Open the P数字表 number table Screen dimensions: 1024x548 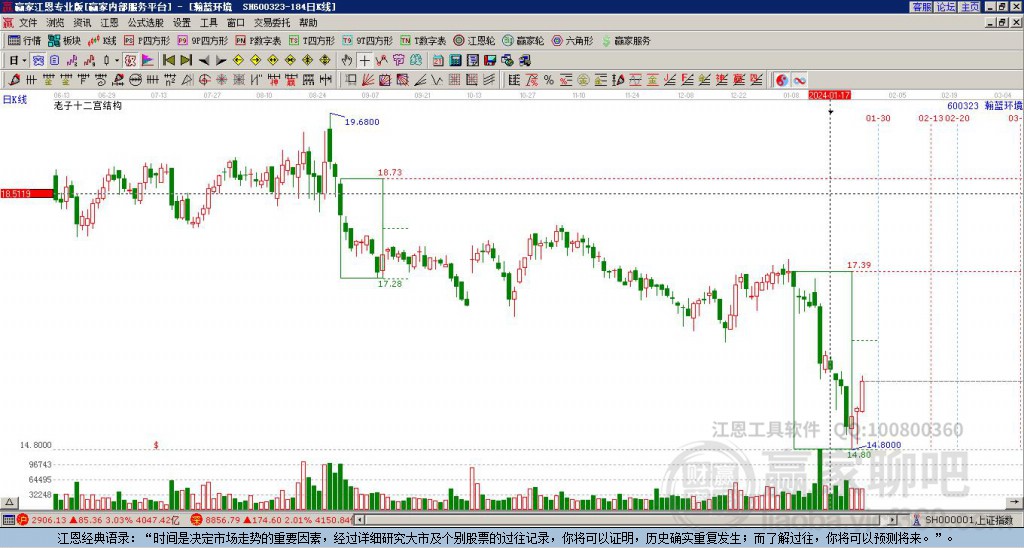click(258, 40)
